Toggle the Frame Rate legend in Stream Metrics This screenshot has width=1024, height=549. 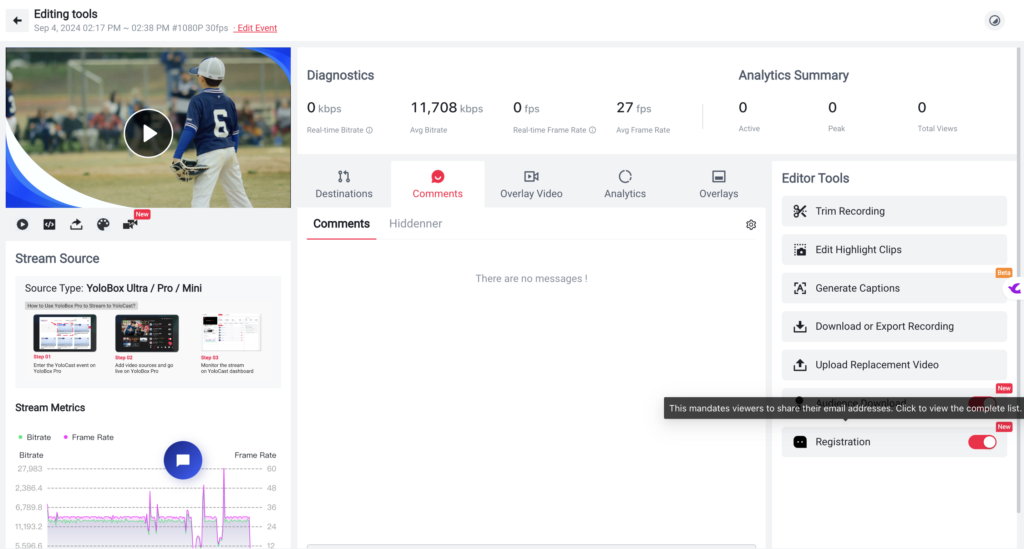click(88, 437)
